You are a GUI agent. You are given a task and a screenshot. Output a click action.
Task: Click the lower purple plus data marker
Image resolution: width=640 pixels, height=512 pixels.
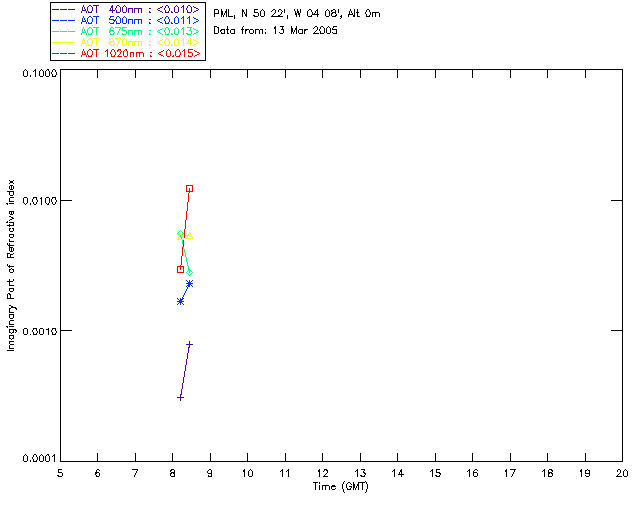(180, 398)
